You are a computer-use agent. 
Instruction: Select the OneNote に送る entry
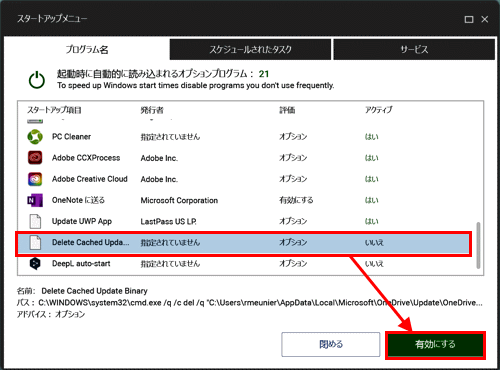tap(78, 200)
